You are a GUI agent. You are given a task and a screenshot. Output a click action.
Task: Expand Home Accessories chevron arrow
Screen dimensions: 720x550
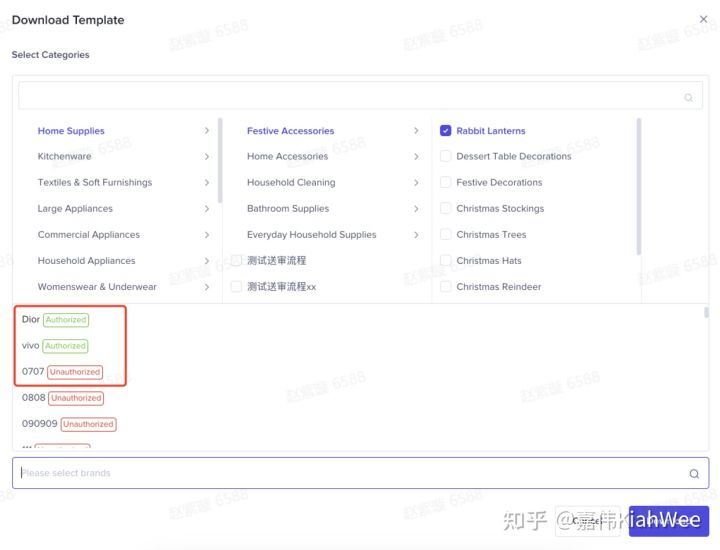pos(416,157)
